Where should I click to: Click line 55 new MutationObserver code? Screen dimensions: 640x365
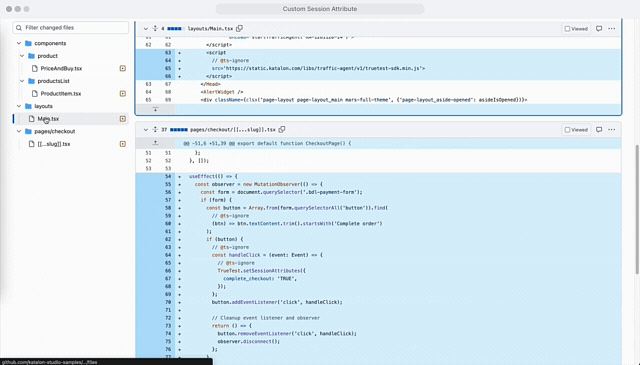click(258, 184)
